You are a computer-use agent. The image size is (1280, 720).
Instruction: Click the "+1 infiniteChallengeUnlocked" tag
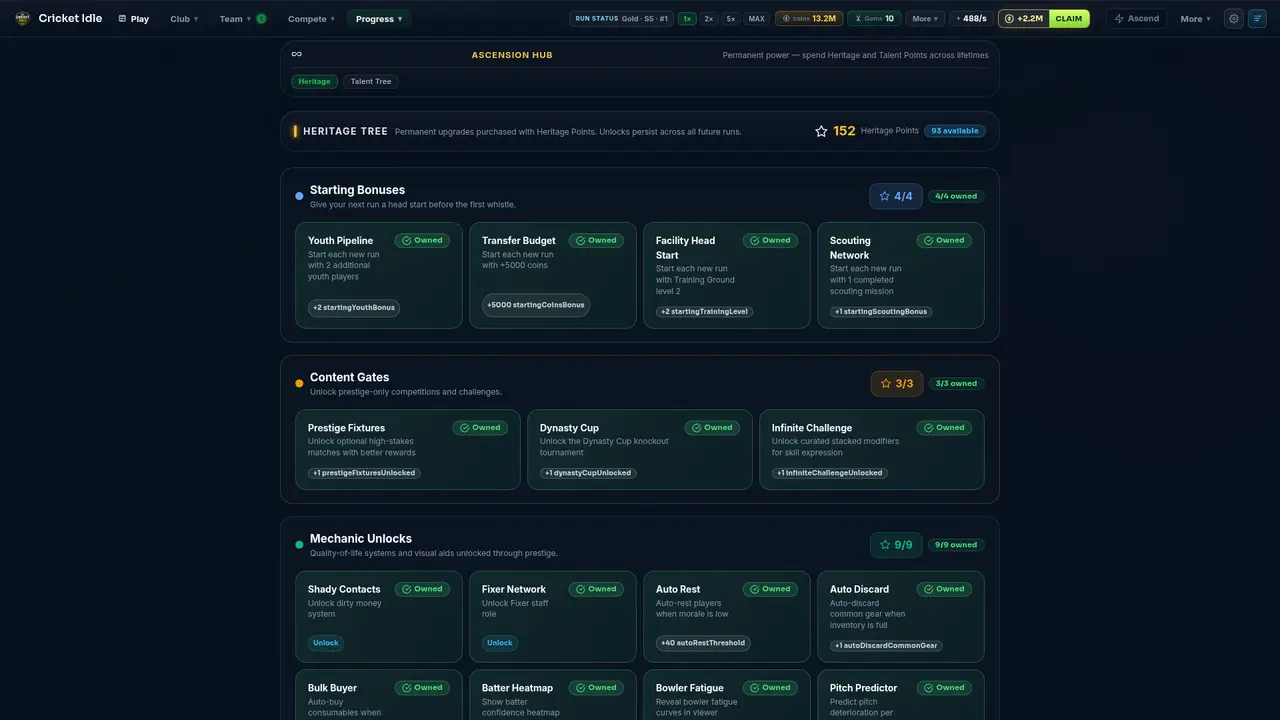coord(830,473)
